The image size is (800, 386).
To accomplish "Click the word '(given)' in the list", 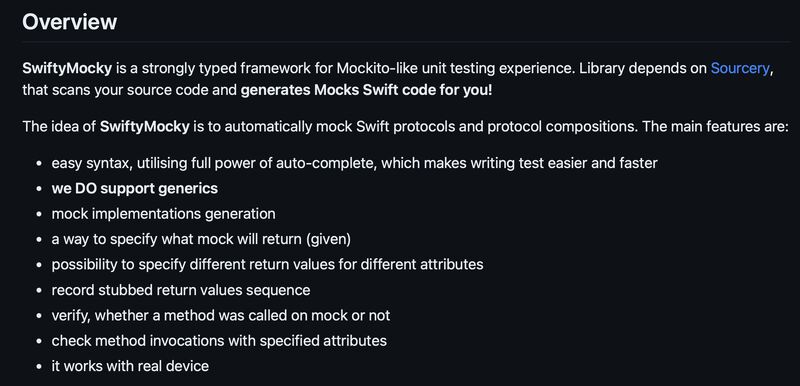I will coord(328,239).
